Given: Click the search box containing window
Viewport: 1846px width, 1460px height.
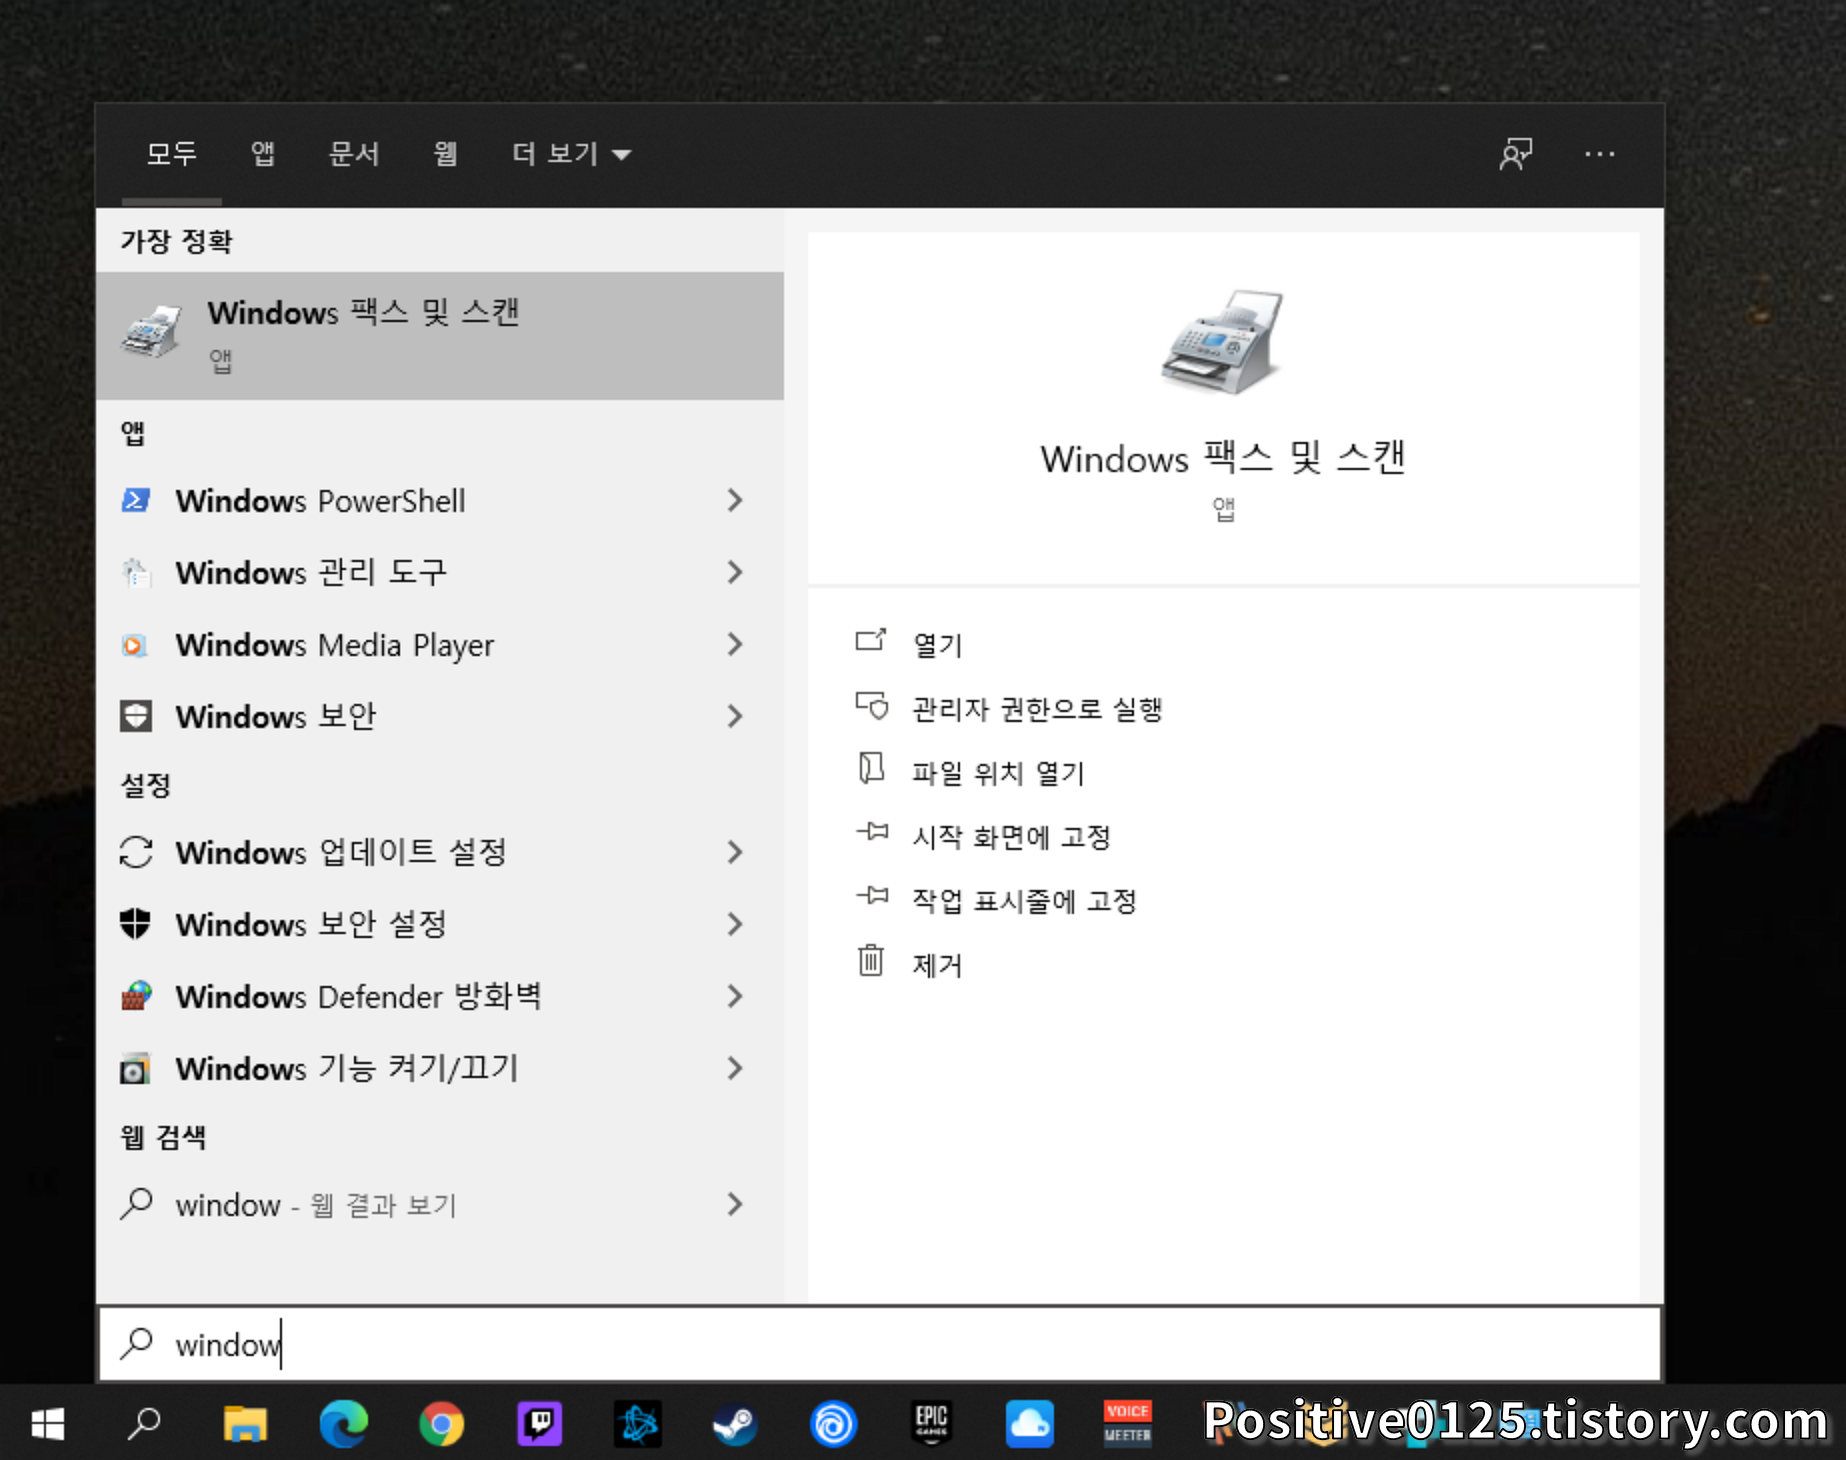Looking at the screenshot, I should 880,1344.
